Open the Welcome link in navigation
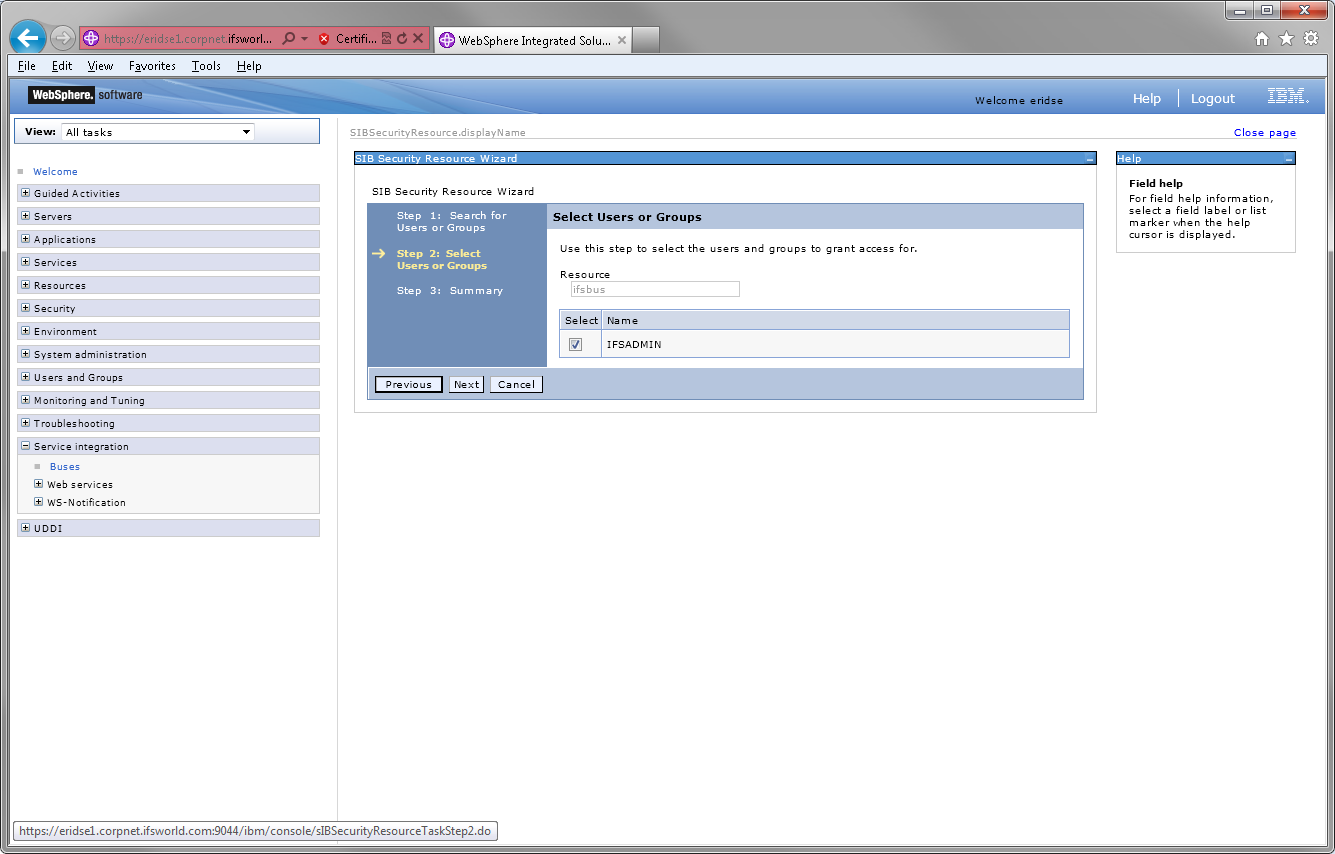Viewport: 1335px width, 854px height. click(55, 172)
